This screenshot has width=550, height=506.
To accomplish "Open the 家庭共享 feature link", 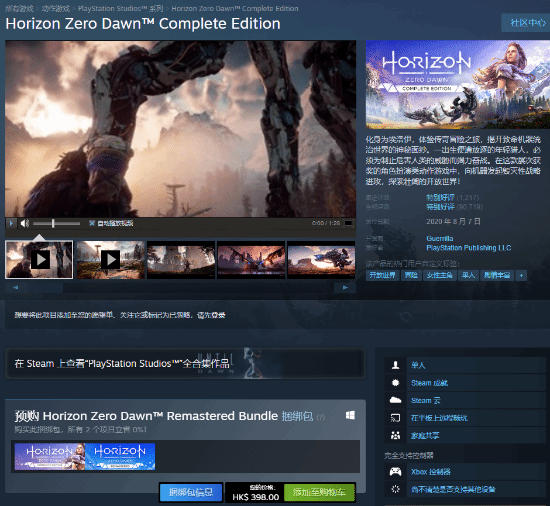I will [x=425, y=436].
